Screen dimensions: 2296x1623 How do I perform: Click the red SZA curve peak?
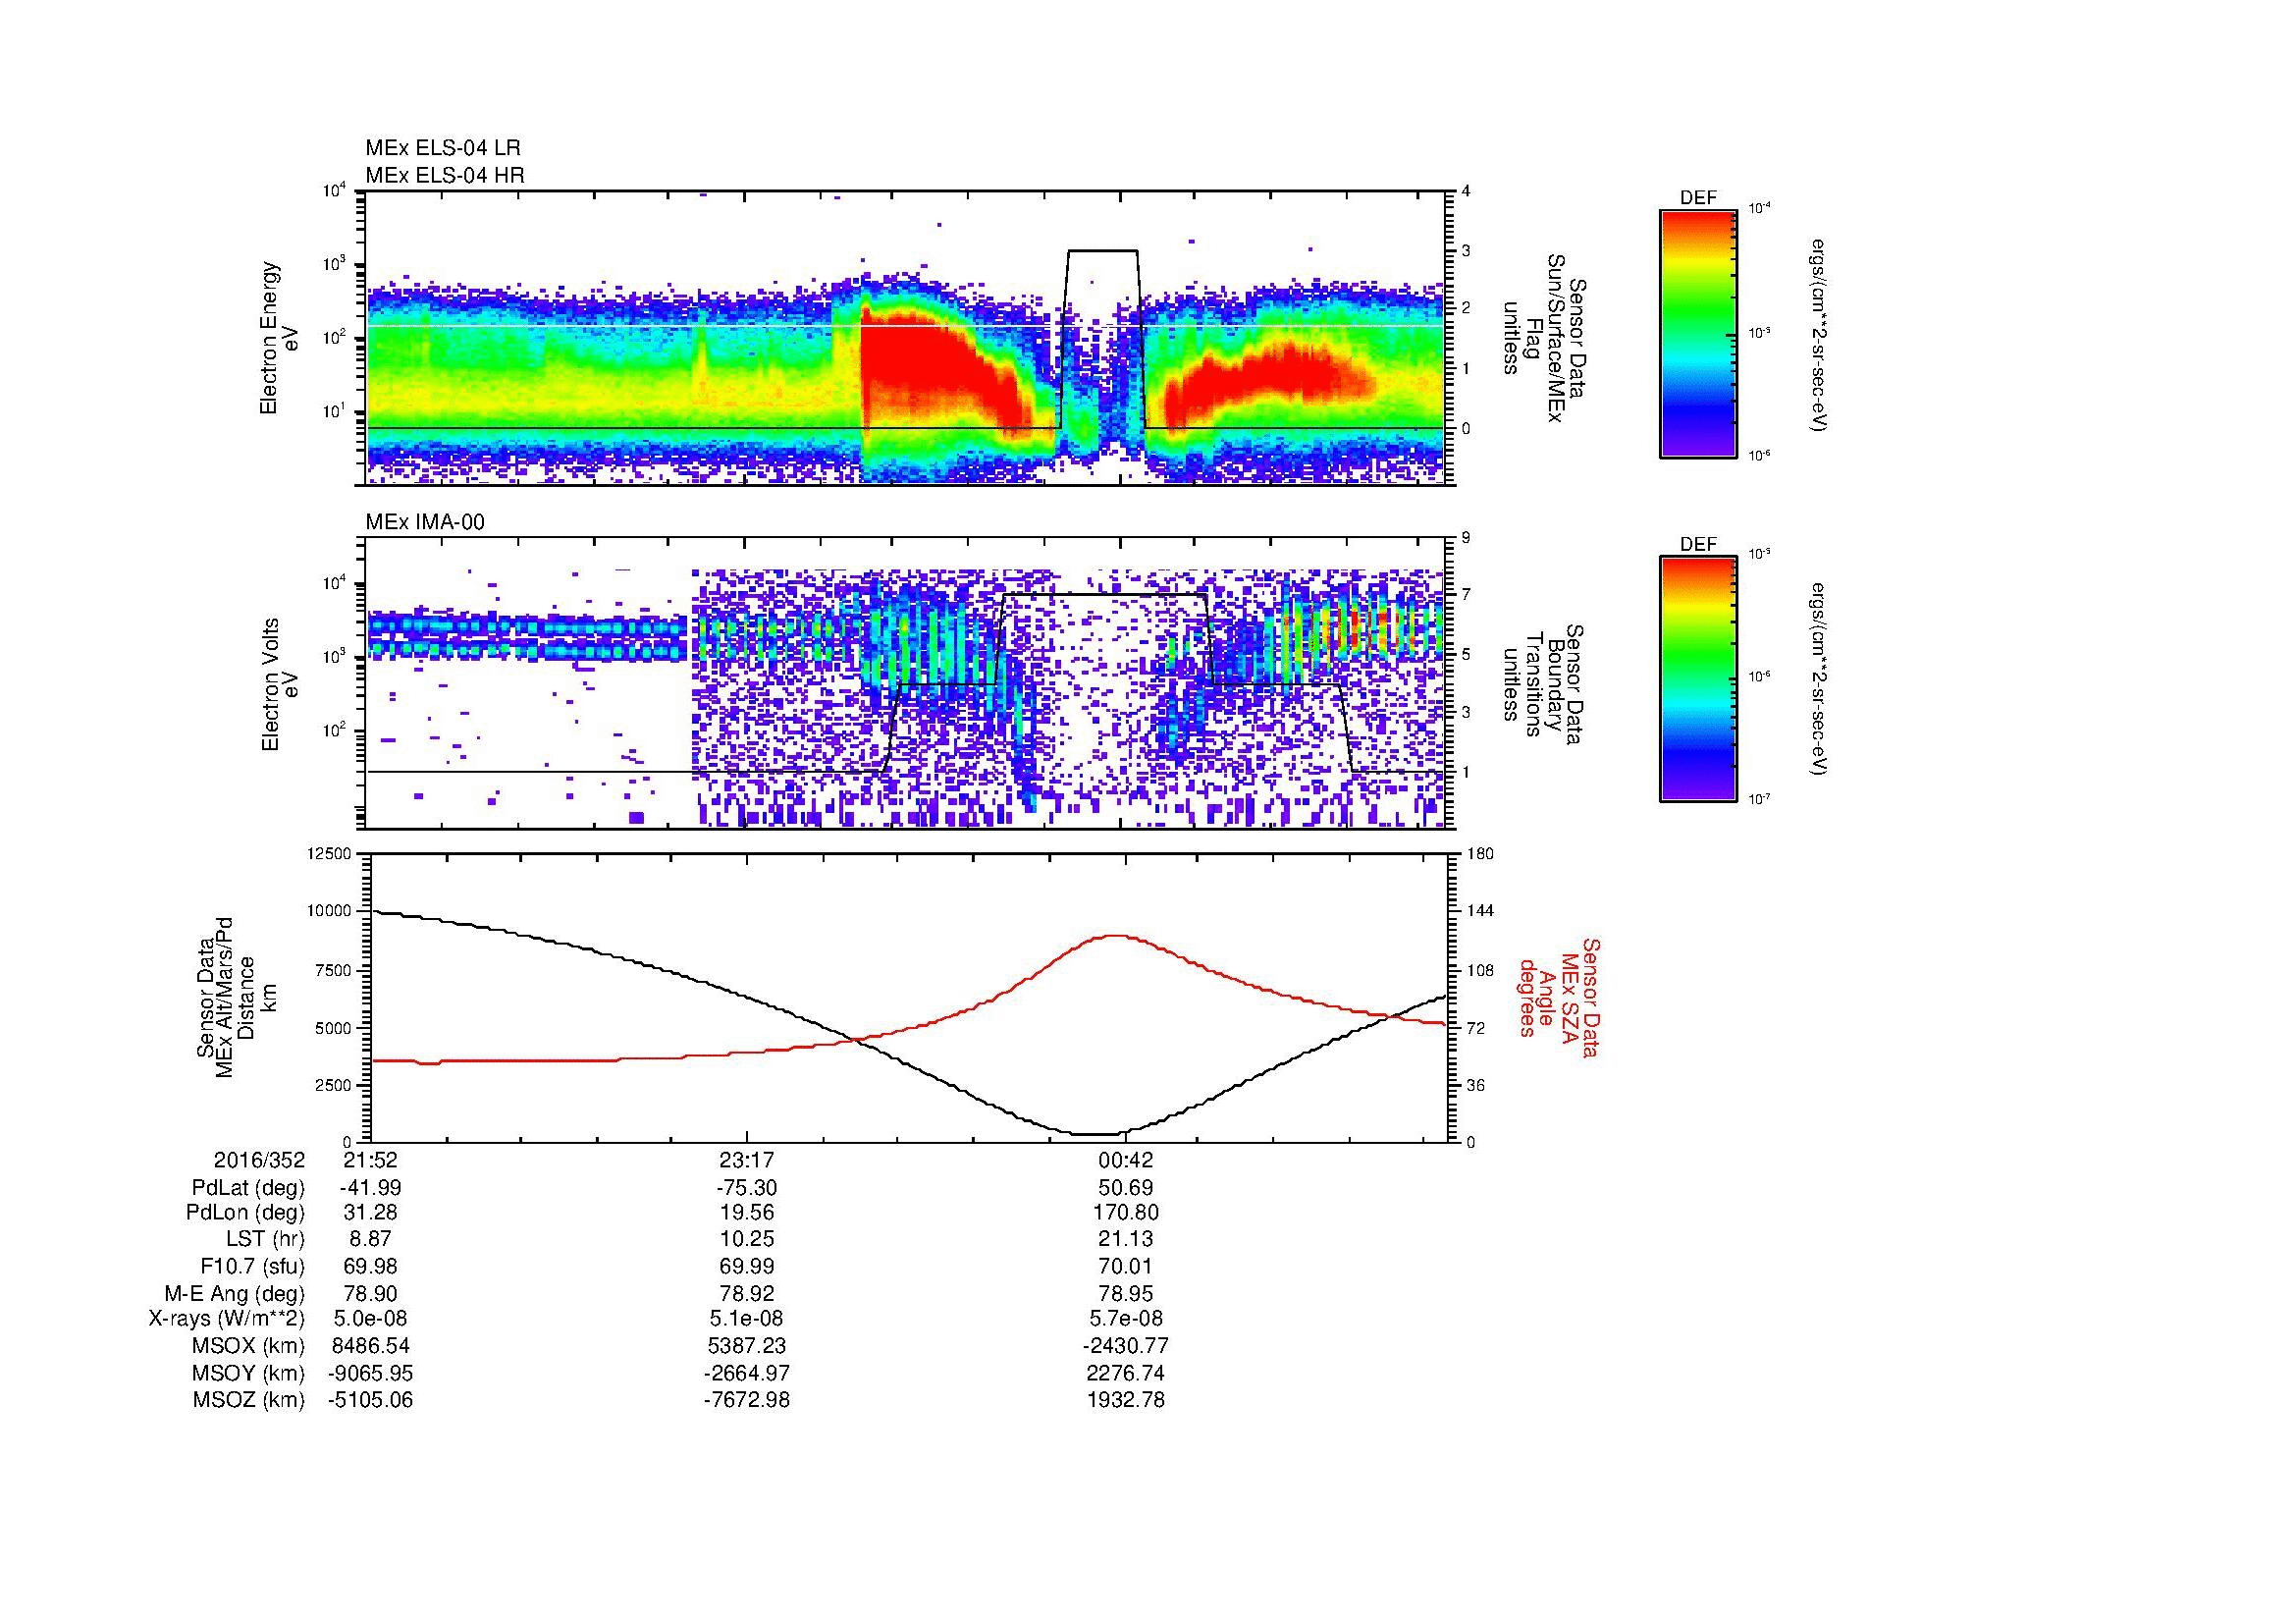1115,935
